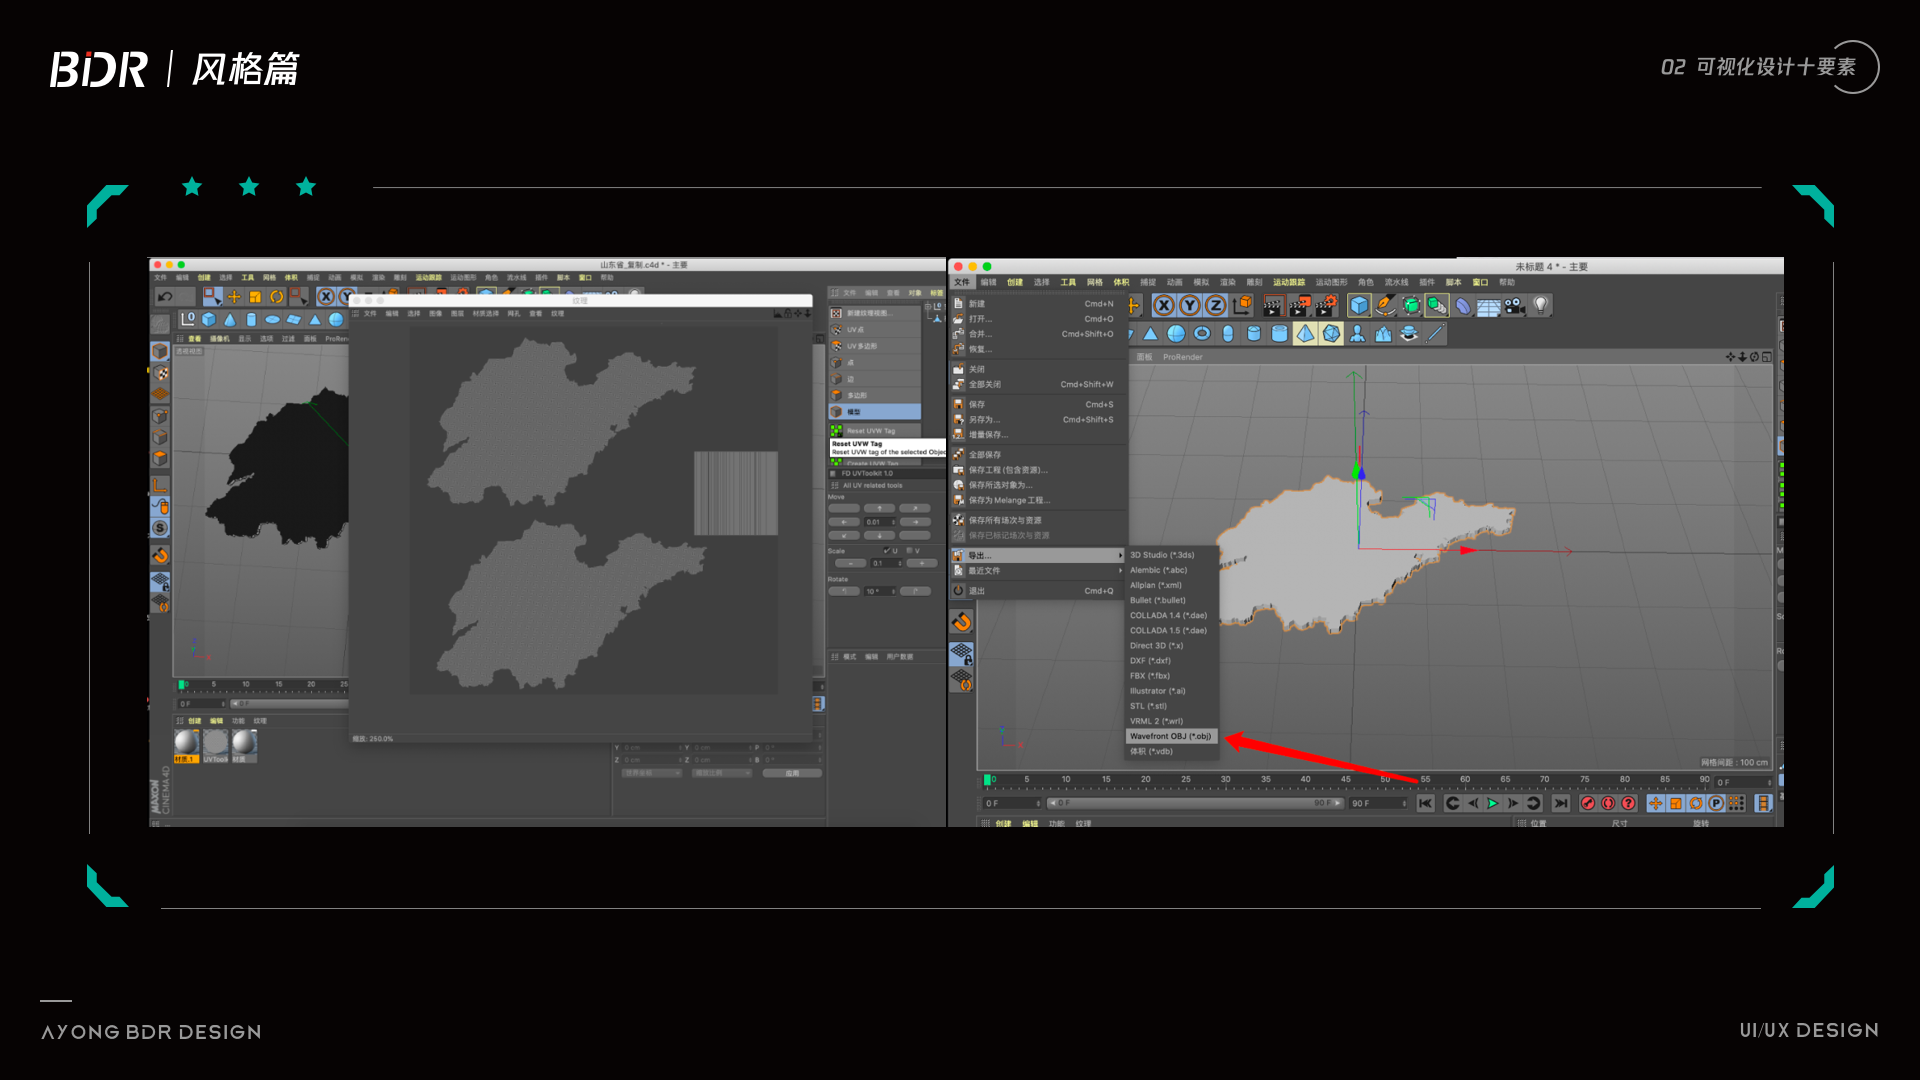This screenshot has height=1080, width=1920.
Task: Click the Z axis lock icon
Action: [x=1216, y=306]
